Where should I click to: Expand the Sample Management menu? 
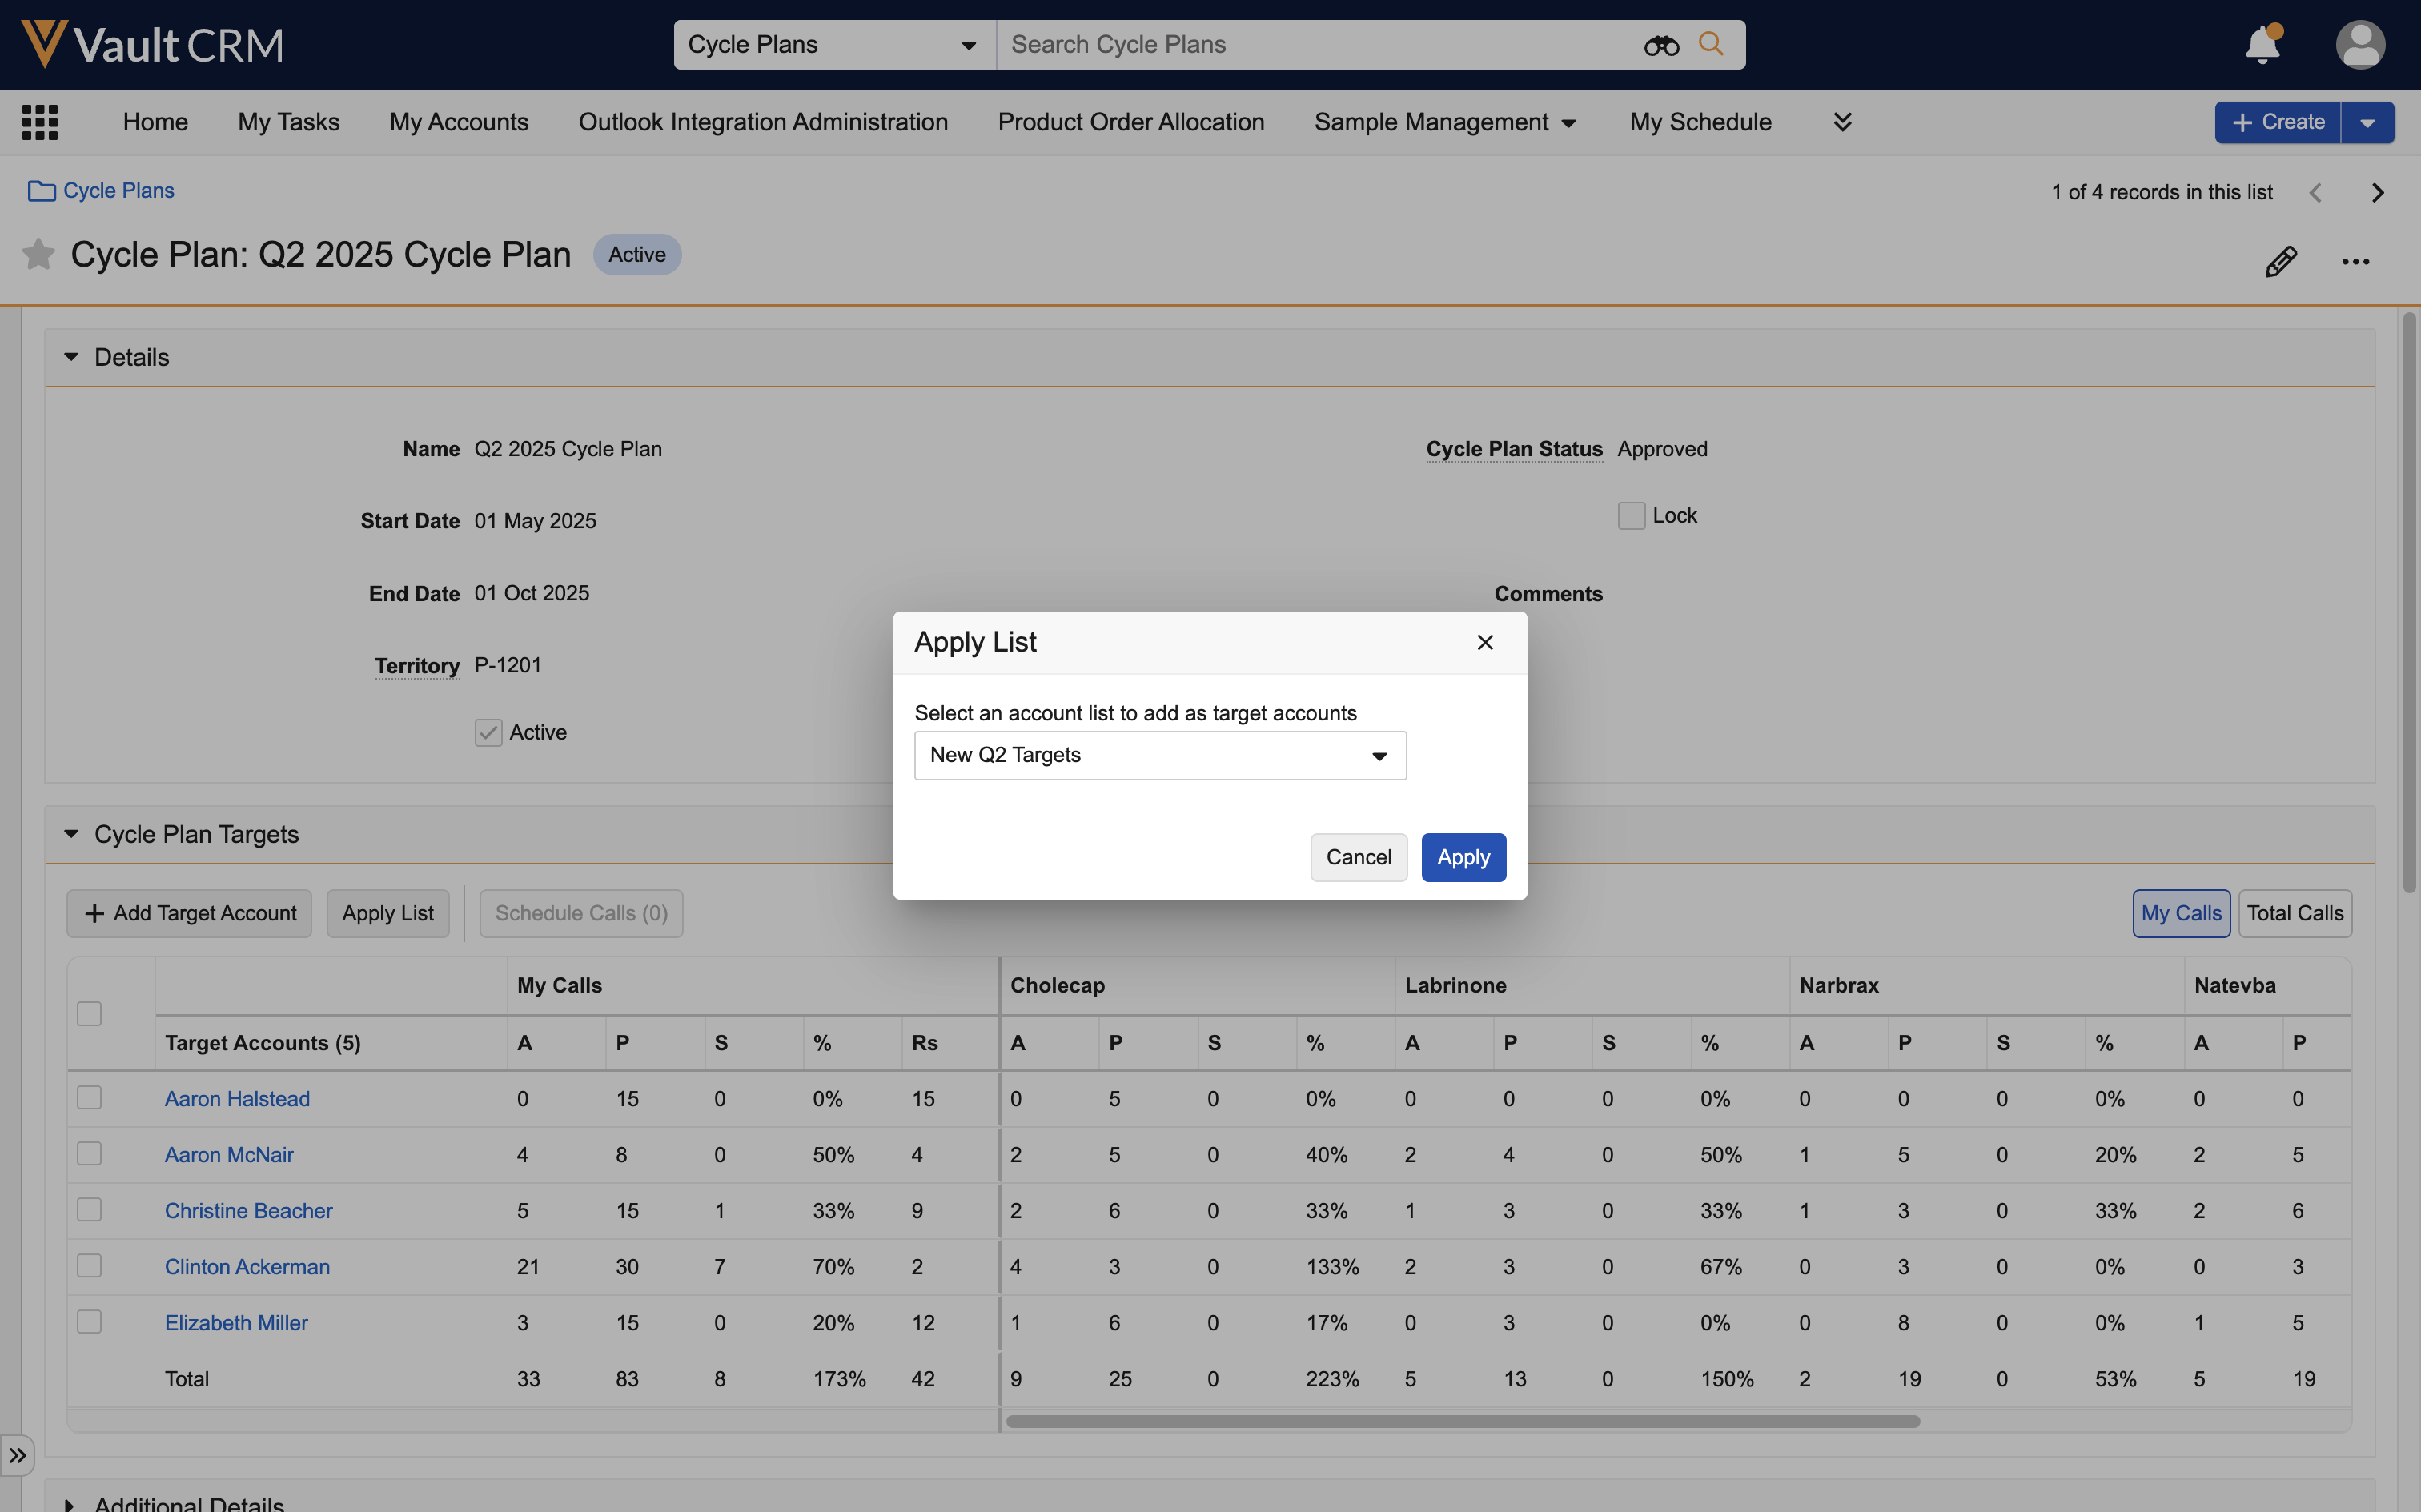[1444, 122]
